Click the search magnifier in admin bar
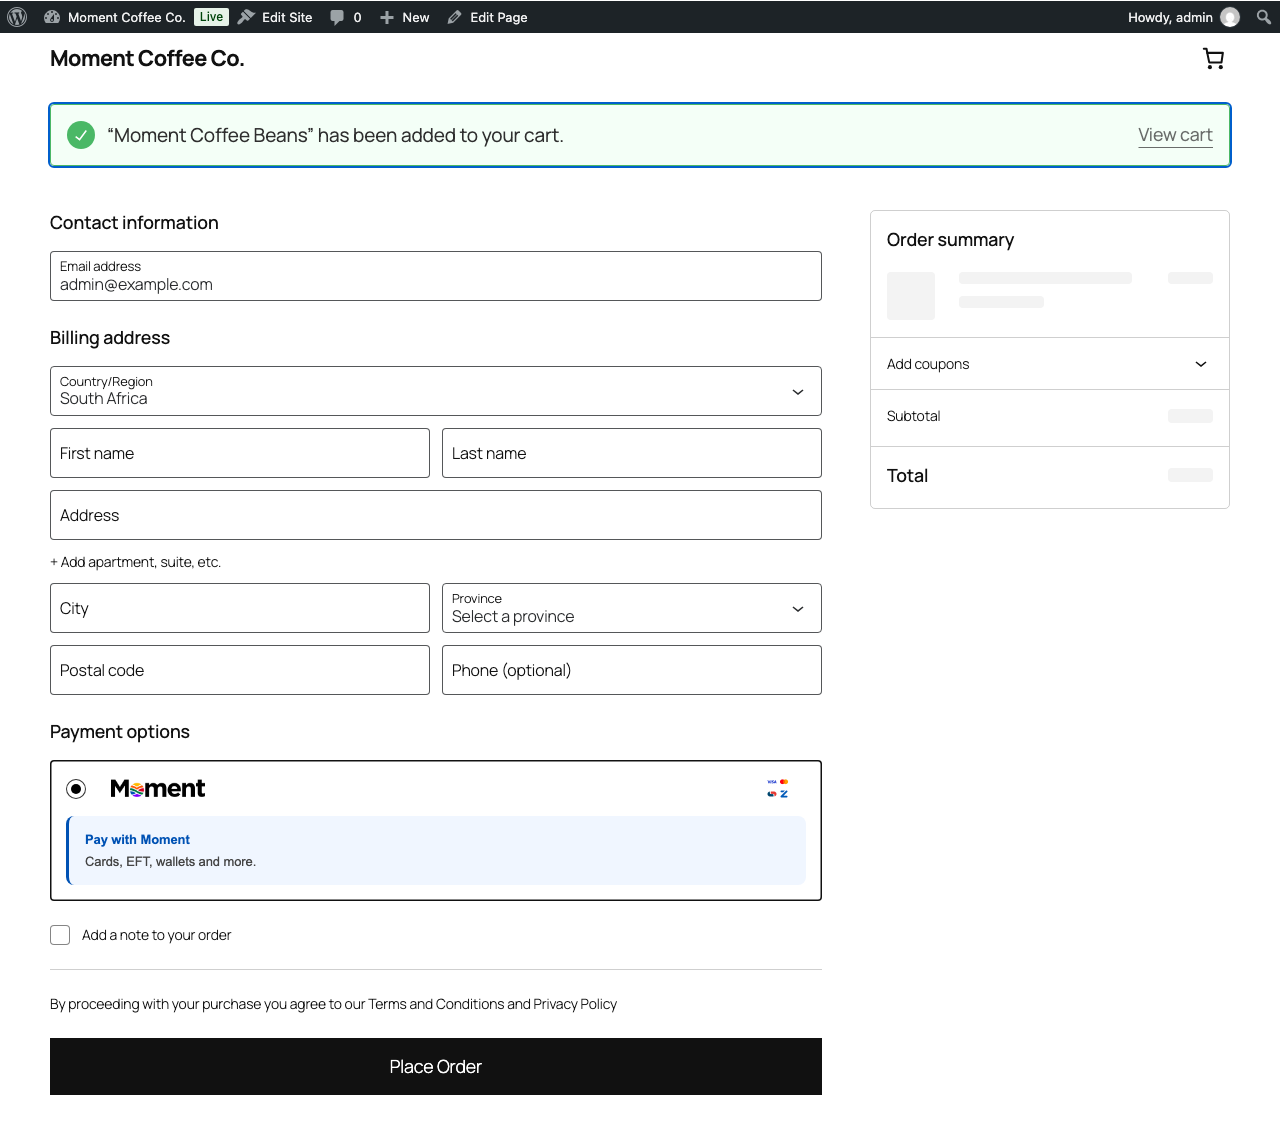The height and width of the screenshot is (1147, 1280). [x=1264, y=17]
